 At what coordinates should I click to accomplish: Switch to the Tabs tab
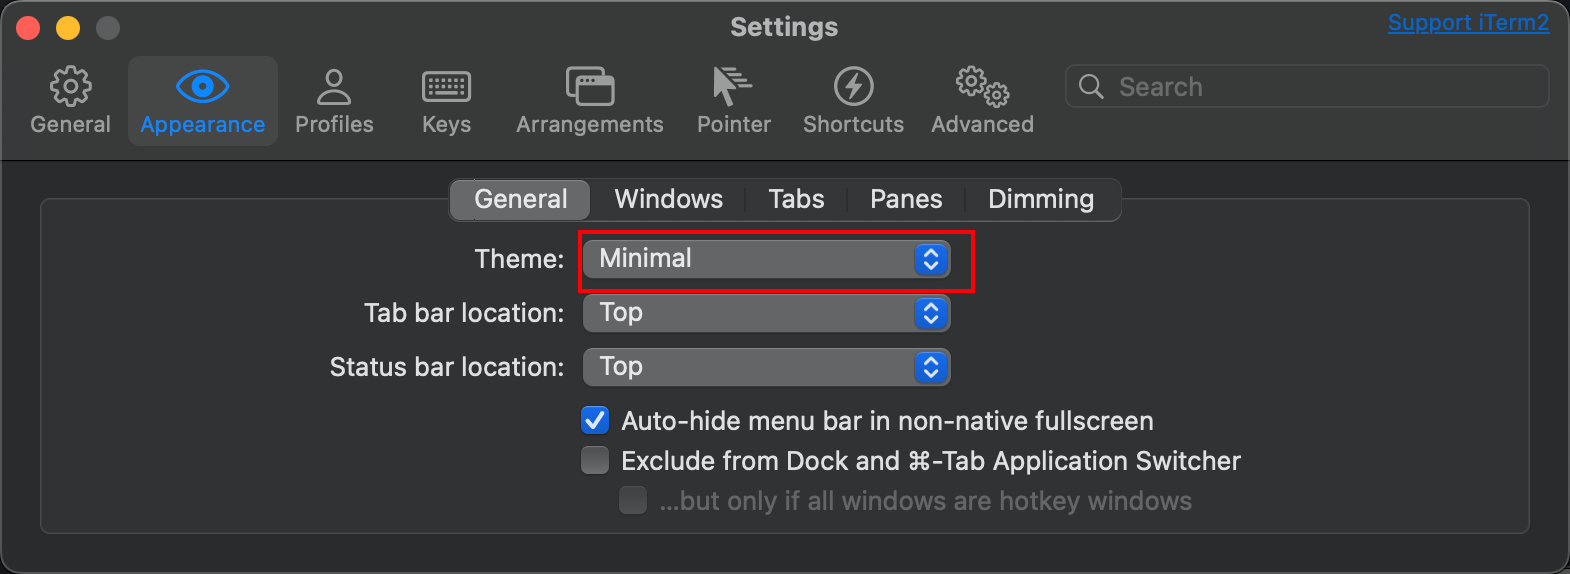click(796, 199)
